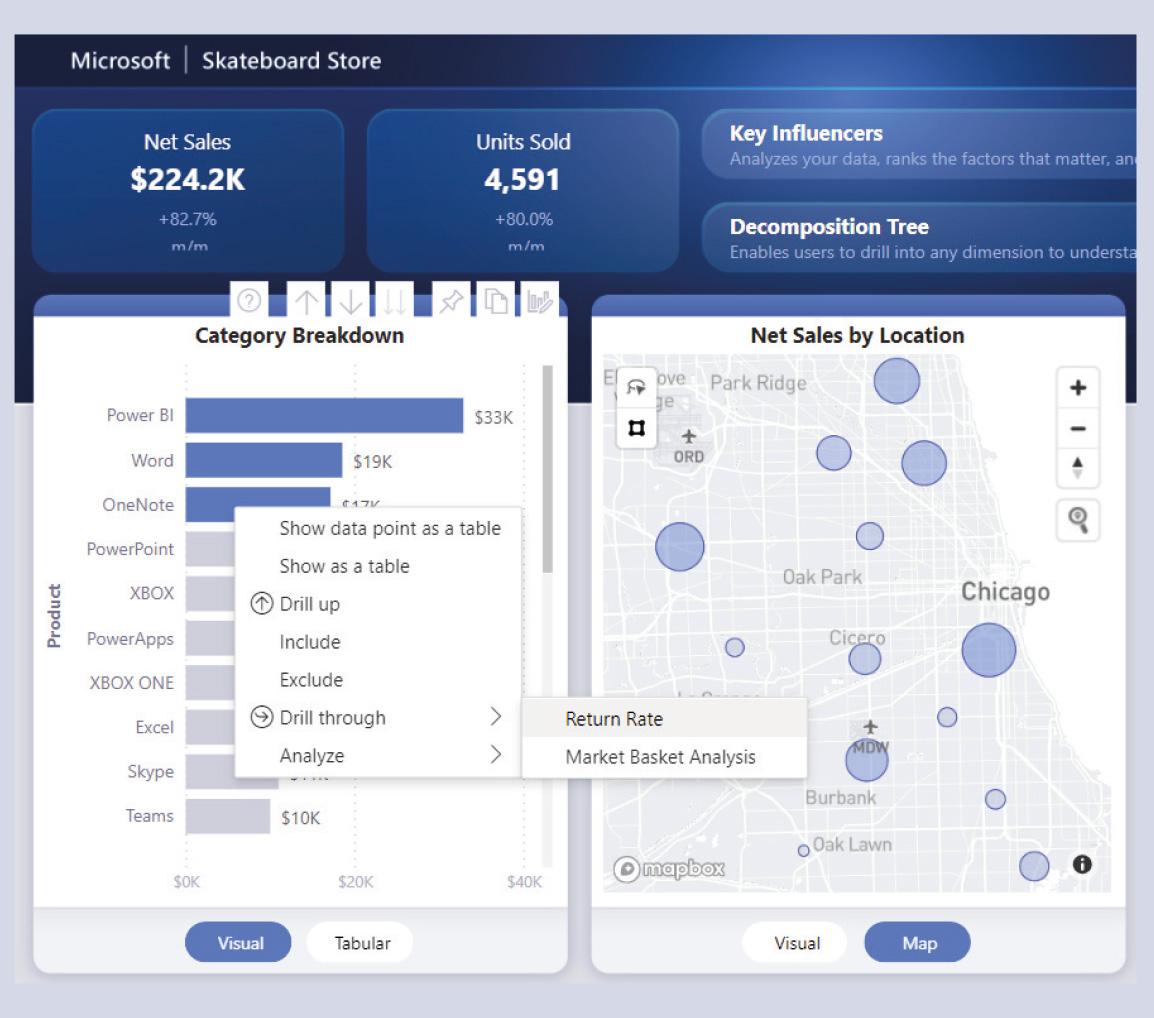Screen dimensions: 1154x1018
Task: Zoom out the map with minus button
Action: [x=1077, y=428]
